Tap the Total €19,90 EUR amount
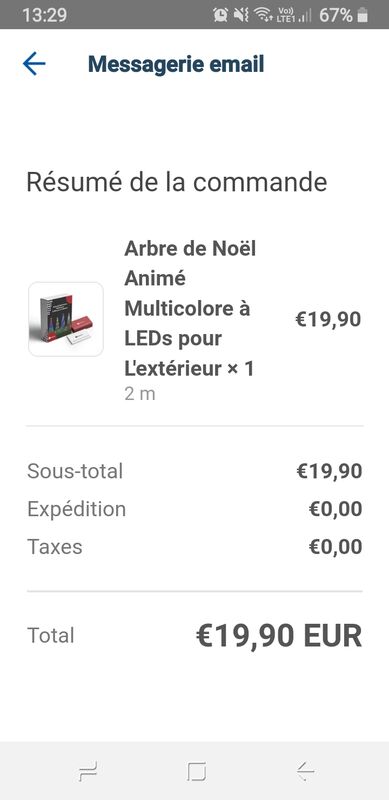Screen dimensions: 389x800 tap(279, 636)
